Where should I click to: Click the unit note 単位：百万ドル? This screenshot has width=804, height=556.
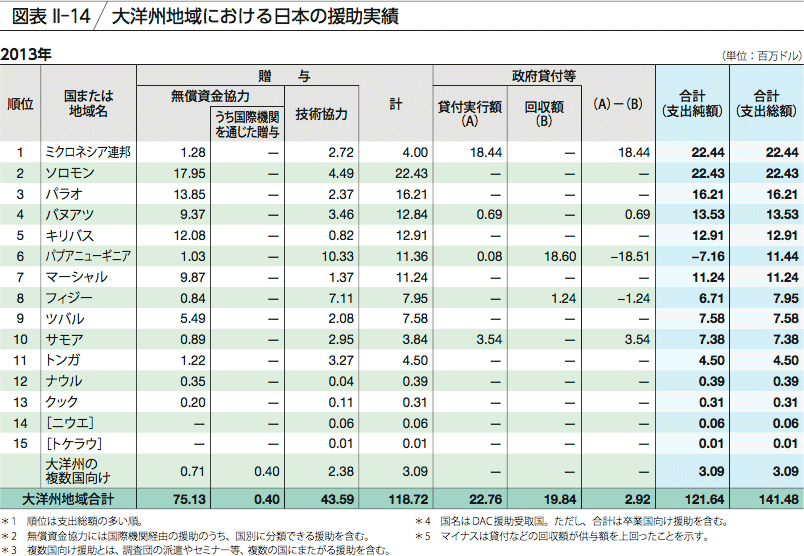point(761,56)
